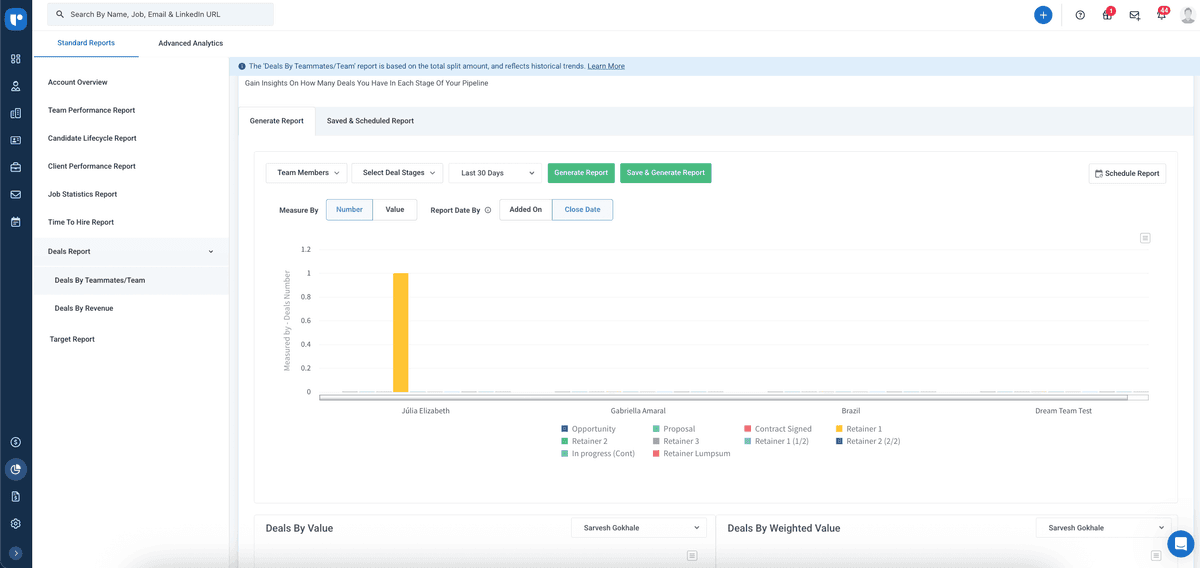Open the deals dollar icon in sidebar
The height and width of the screenshot is (568, 1200).
pyautogui.click(x=16, y=442)
